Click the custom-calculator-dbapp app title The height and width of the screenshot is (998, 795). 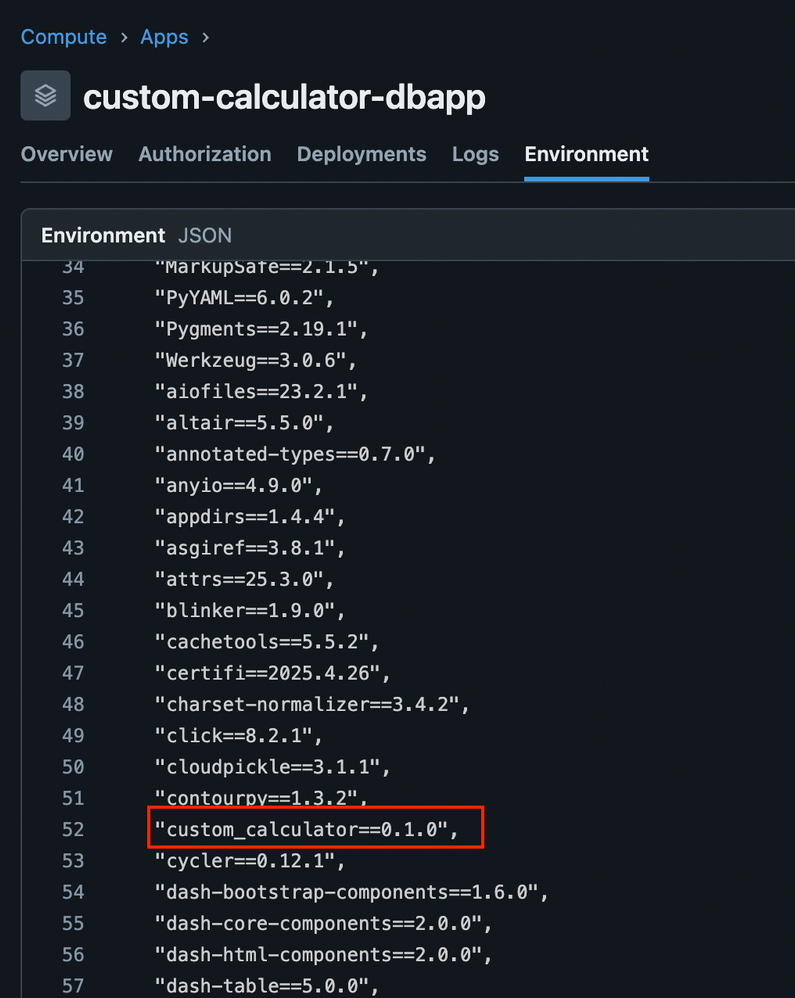point(284,97)
